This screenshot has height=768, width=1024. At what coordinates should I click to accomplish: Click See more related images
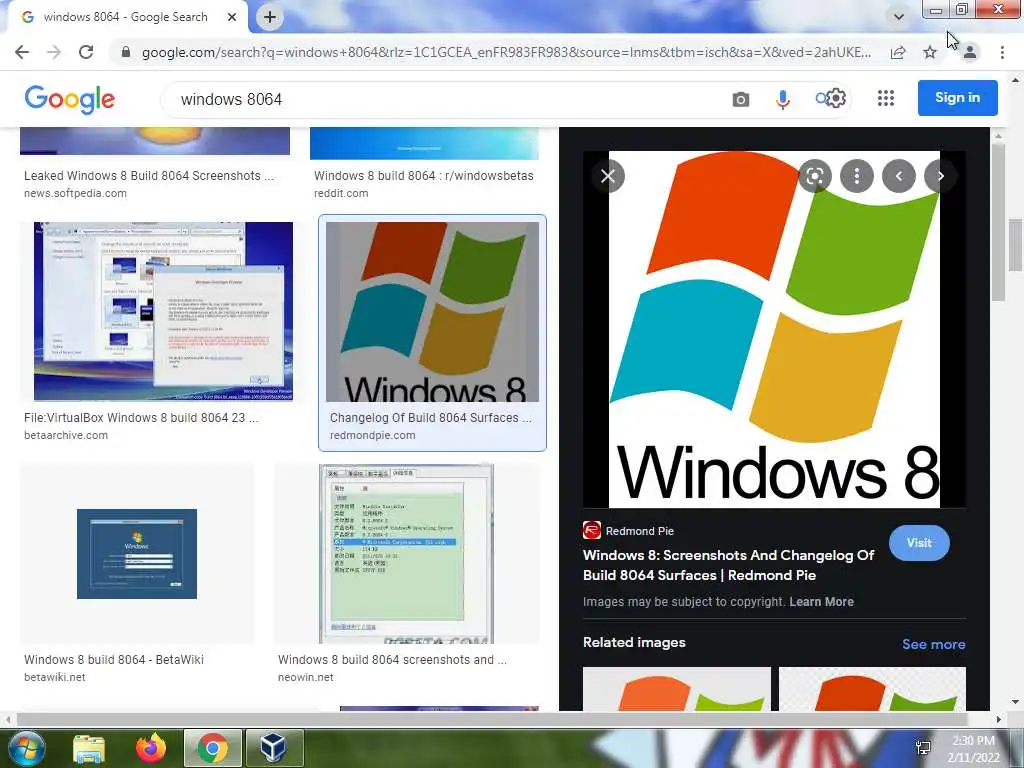pos(934,644)
